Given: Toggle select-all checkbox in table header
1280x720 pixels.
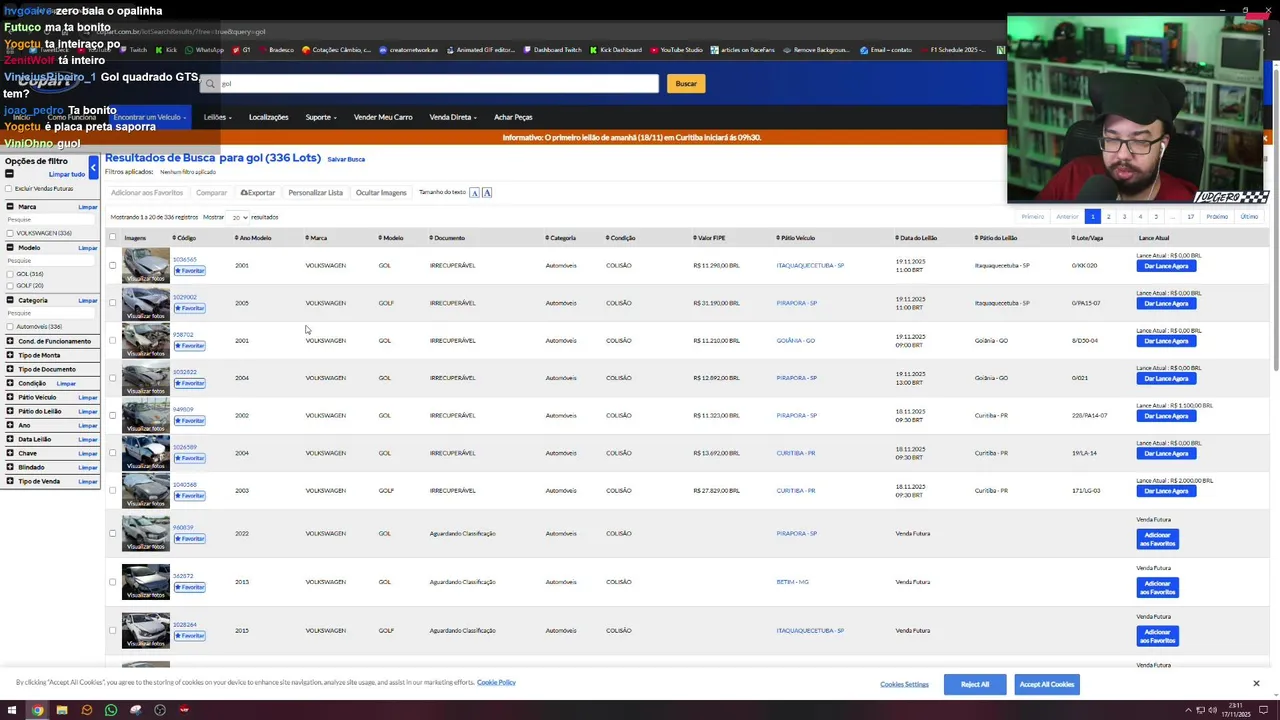Looking at the screenshot, I should click(x=112, y=238).
